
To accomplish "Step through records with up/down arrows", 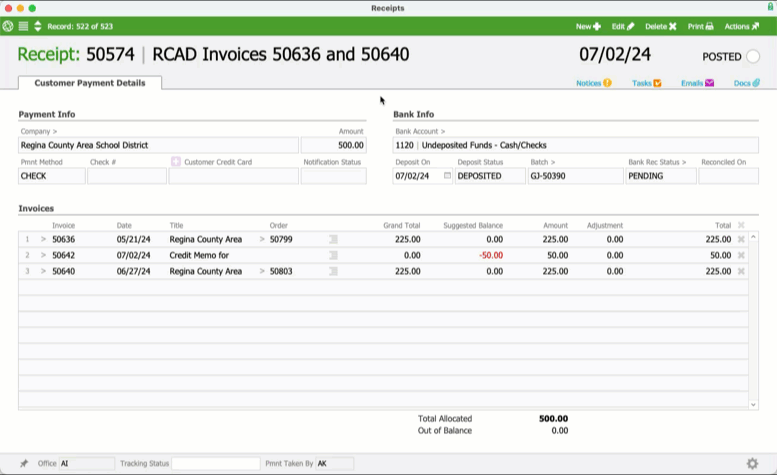I will 38,26.
